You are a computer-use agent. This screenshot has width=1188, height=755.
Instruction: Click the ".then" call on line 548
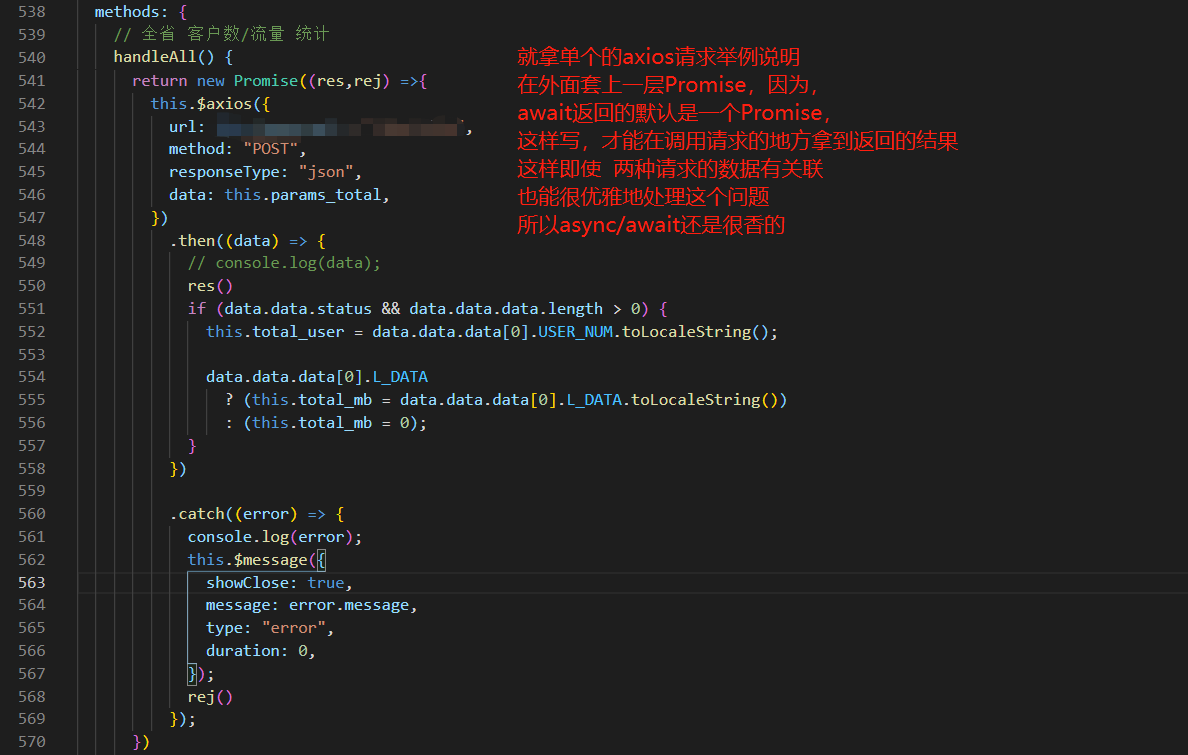pyautogui.click(x=193, y=241)
